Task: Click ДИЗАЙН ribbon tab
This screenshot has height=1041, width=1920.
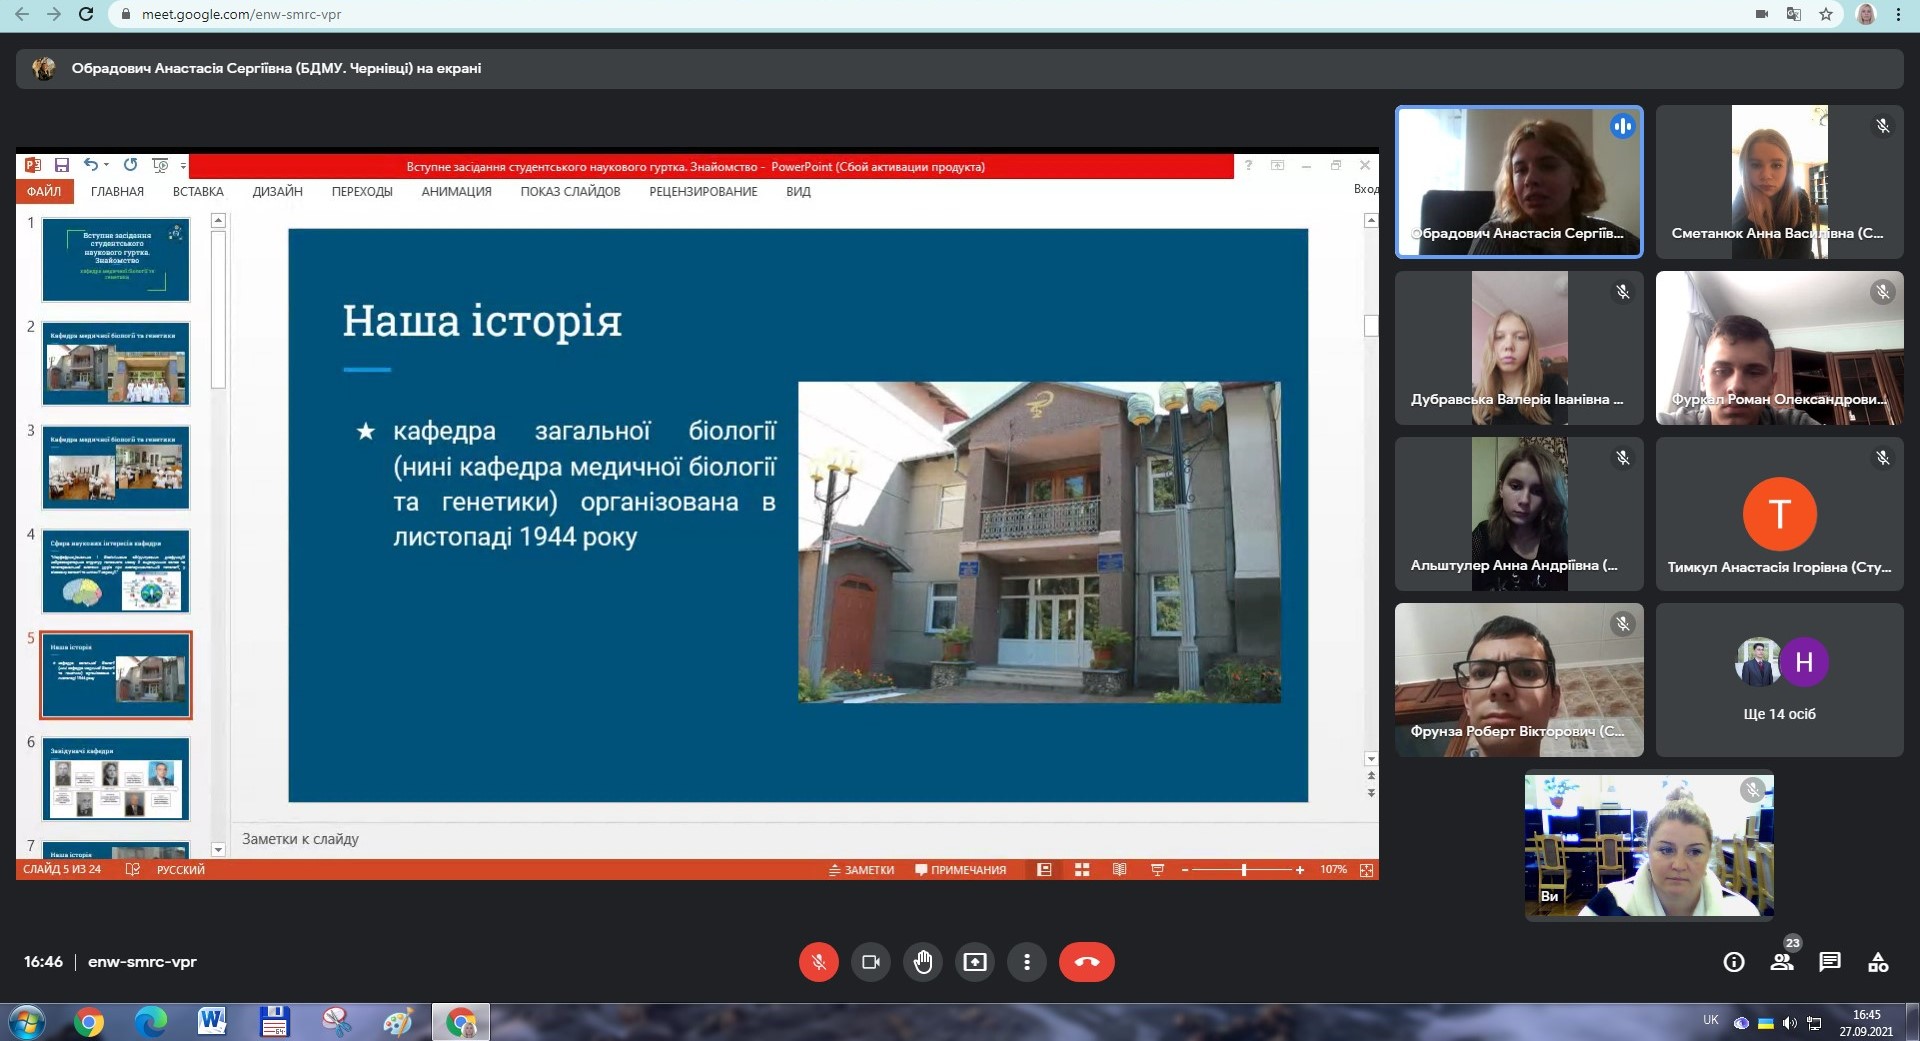Action: pos(277,191)
